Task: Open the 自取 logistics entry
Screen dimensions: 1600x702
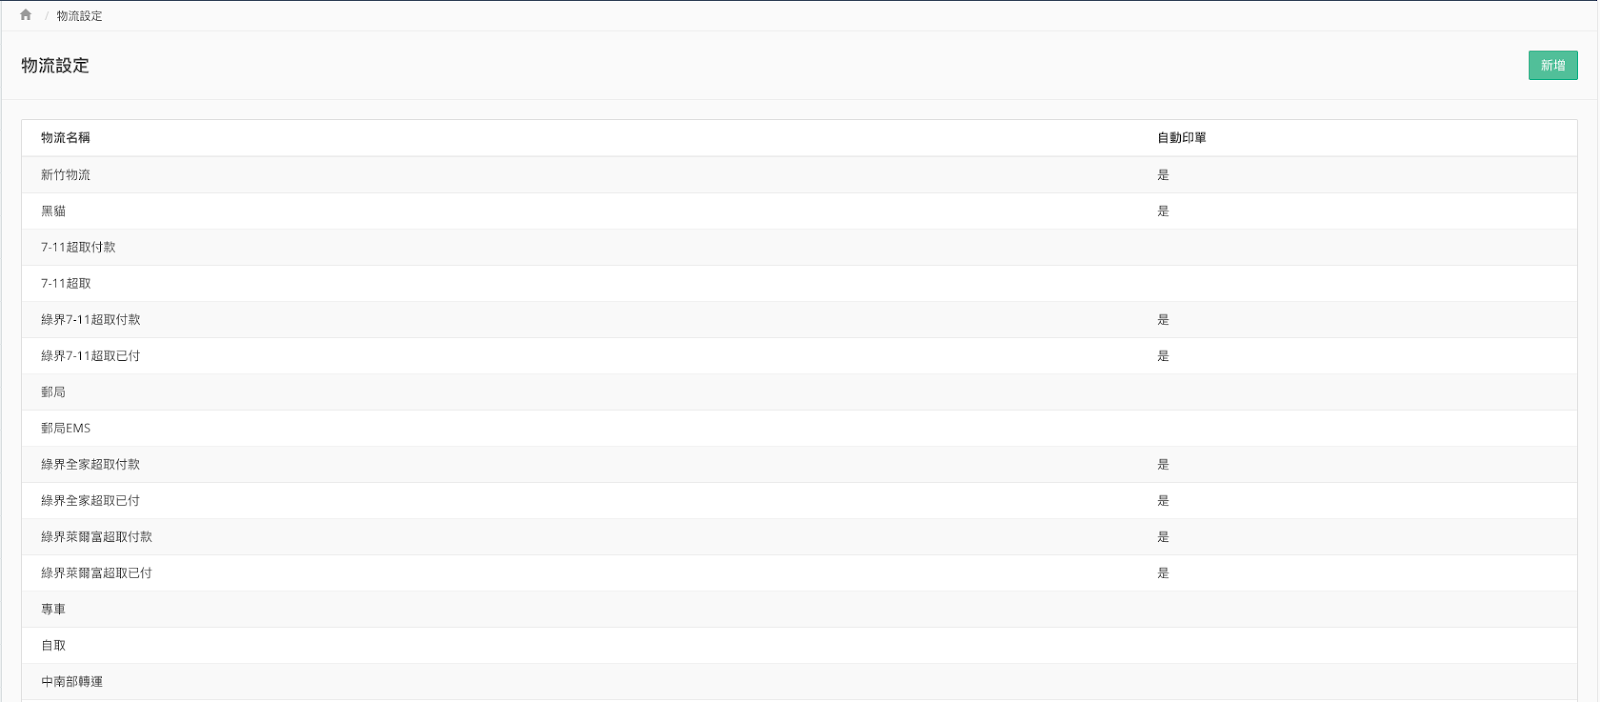Action: point(799,645)
